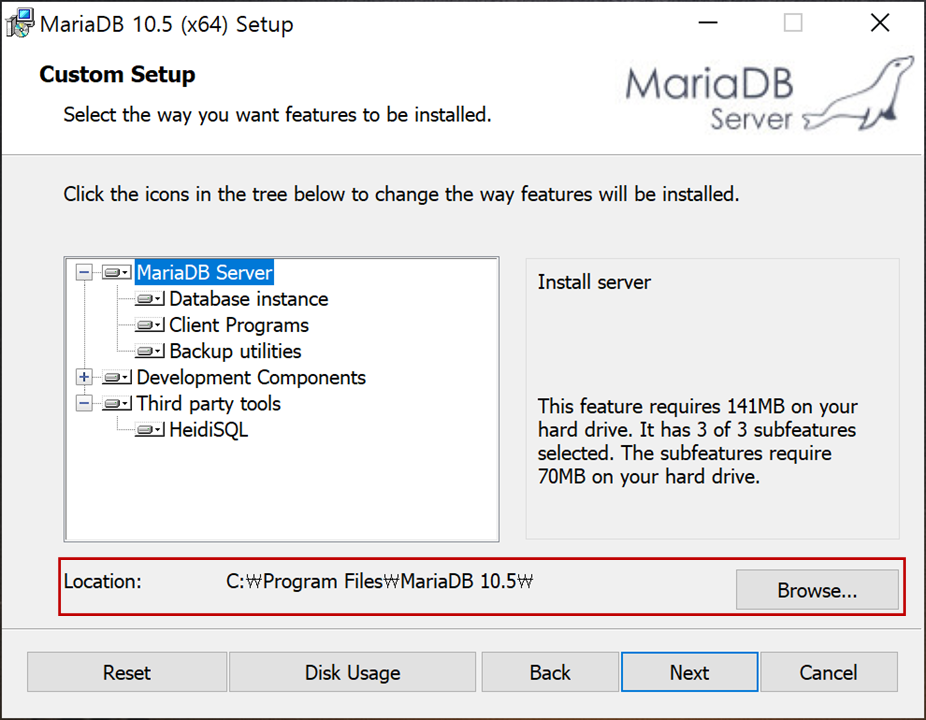The image size is (926, 720).
Task: Go Back to the previous step
Action: coord(550,672)
